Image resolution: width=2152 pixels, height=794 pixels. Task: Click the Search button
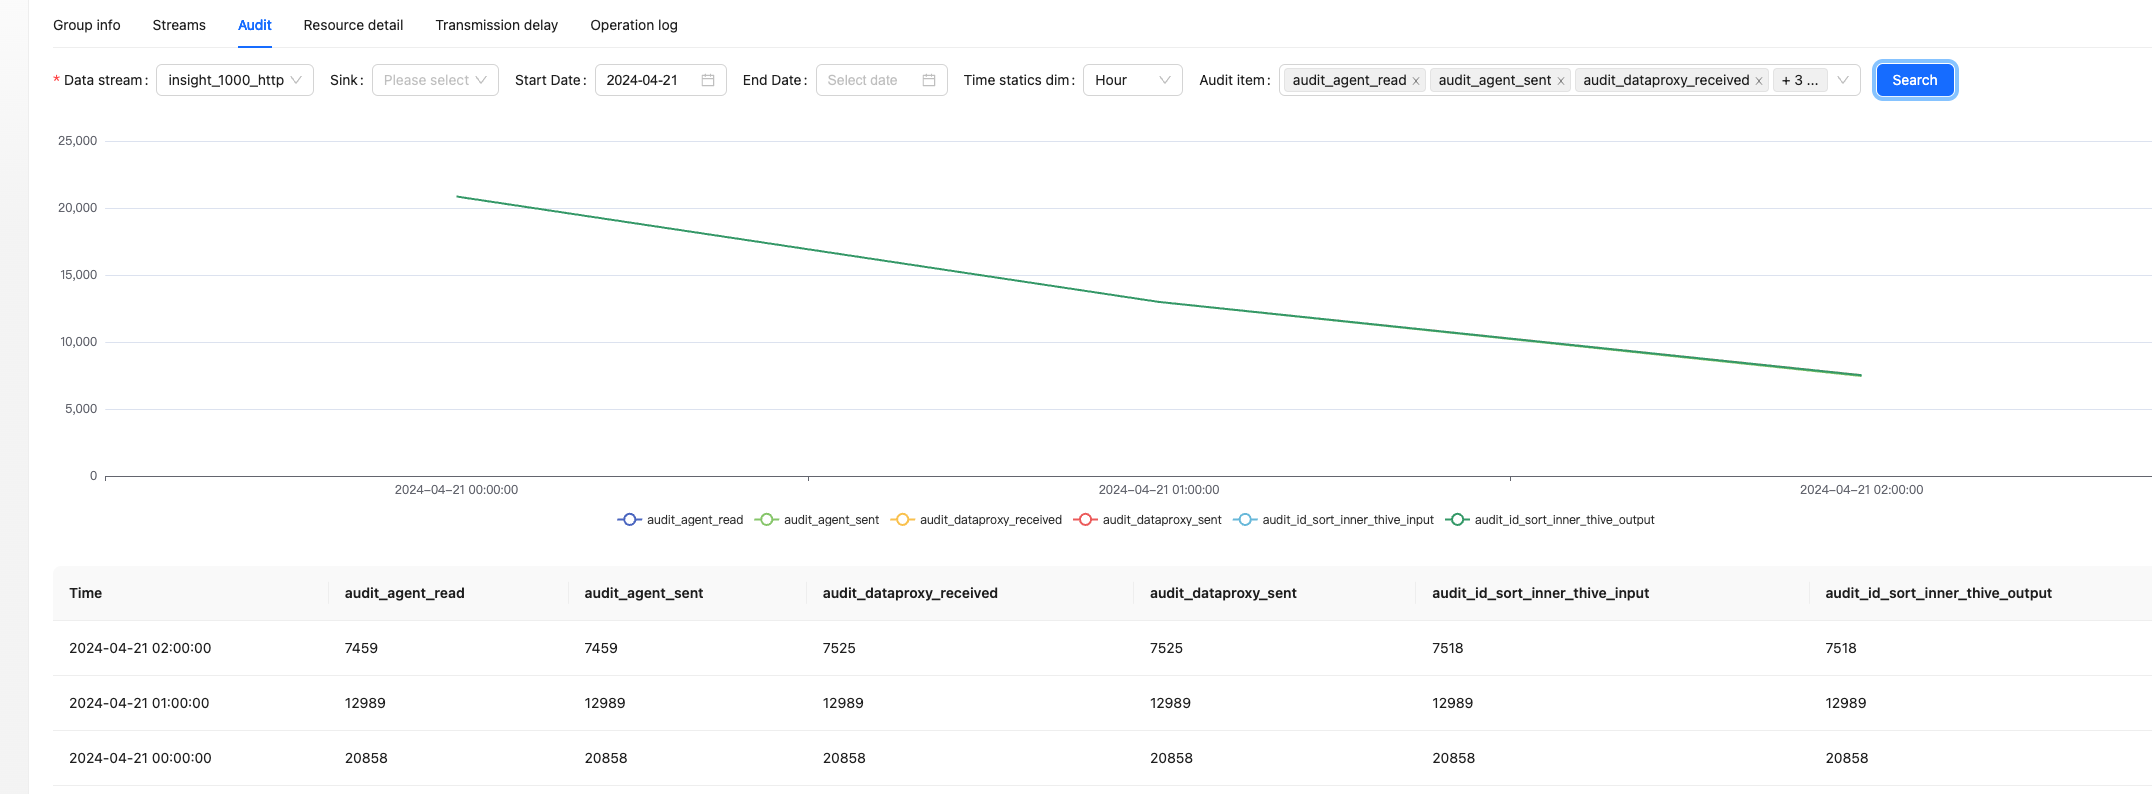pos(1914,80)
